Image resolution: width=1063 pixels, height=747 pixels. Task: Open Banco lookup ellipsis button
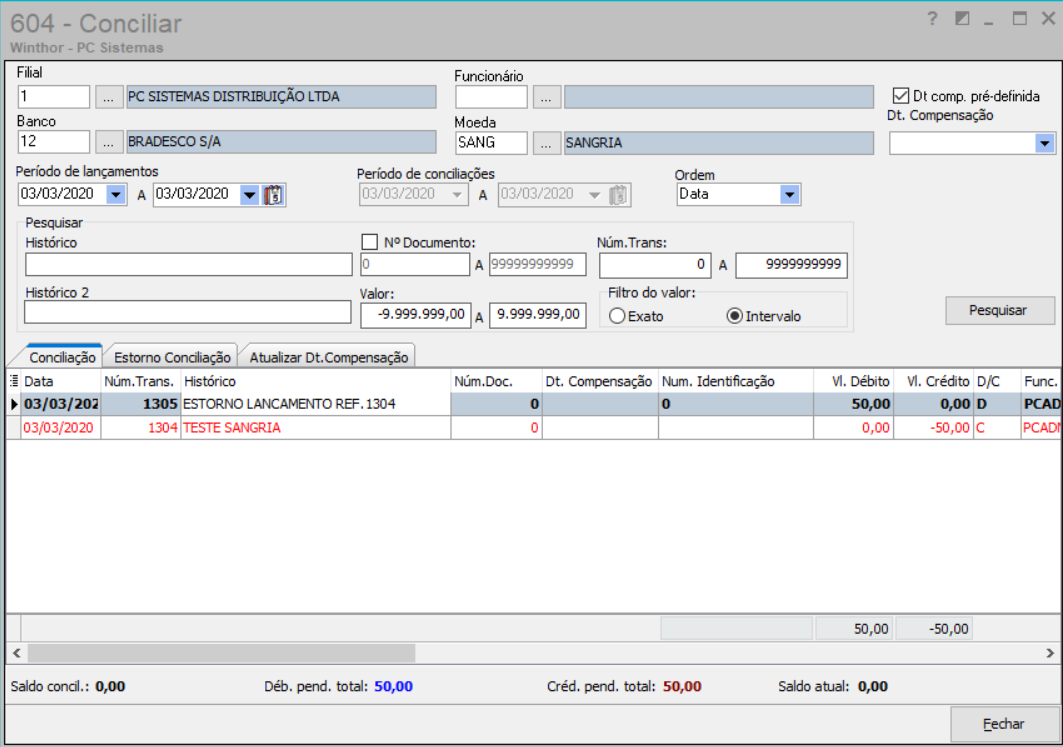(108, 142)
